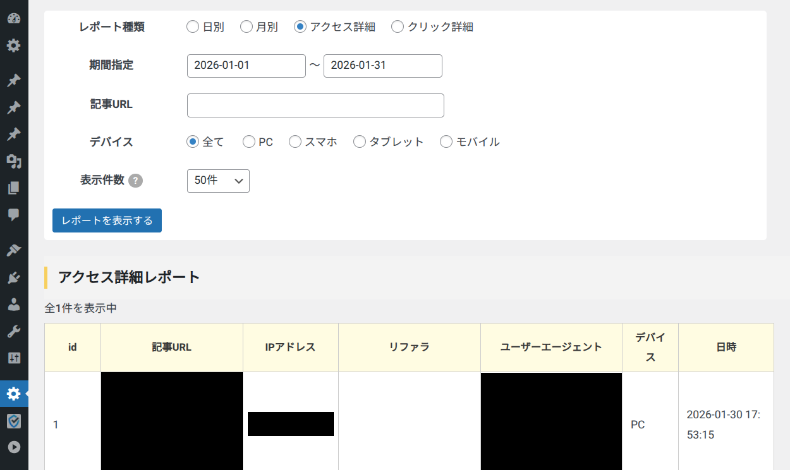Screen dimensions: 790x470
Task: Click the id column header
Action: pos(73,348)
